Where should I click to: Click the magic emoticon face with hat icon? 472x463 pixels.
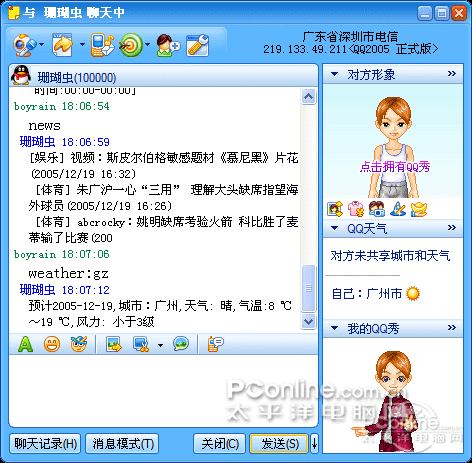click(79, 344)
